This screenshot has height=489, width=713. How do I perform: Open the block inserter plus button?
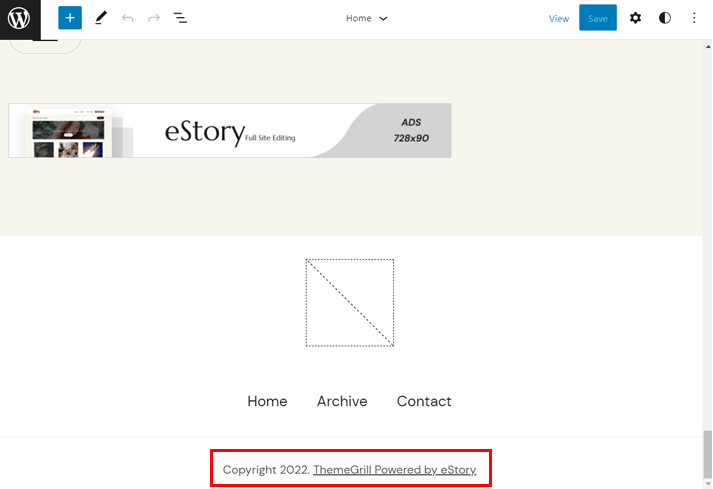click(69, 18)
